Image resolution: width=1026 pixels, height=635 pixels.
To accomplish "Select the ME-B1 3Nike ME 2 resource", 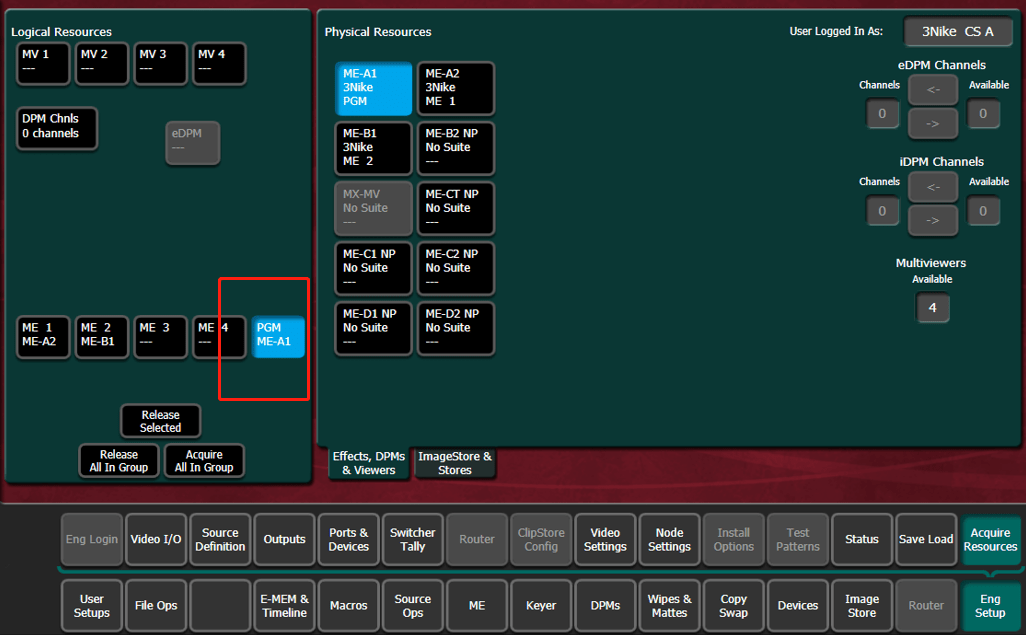I will 373,148.
